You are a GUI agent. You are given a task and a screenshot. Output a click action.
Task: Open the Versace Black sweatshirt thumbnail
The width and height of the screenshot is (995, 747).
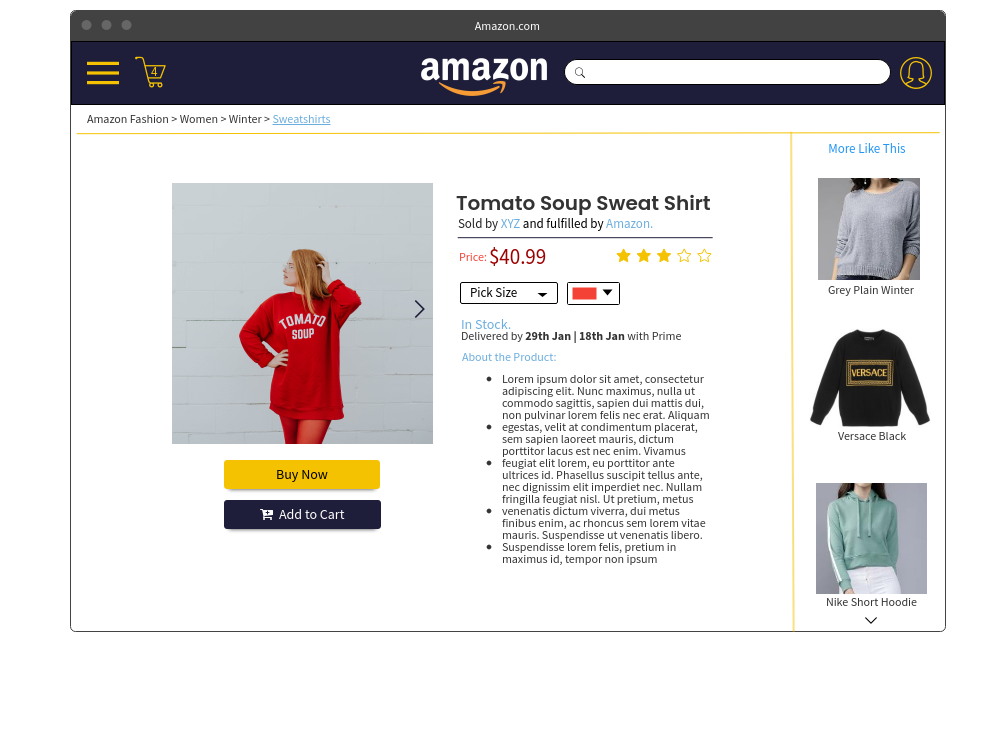[870, 377]
